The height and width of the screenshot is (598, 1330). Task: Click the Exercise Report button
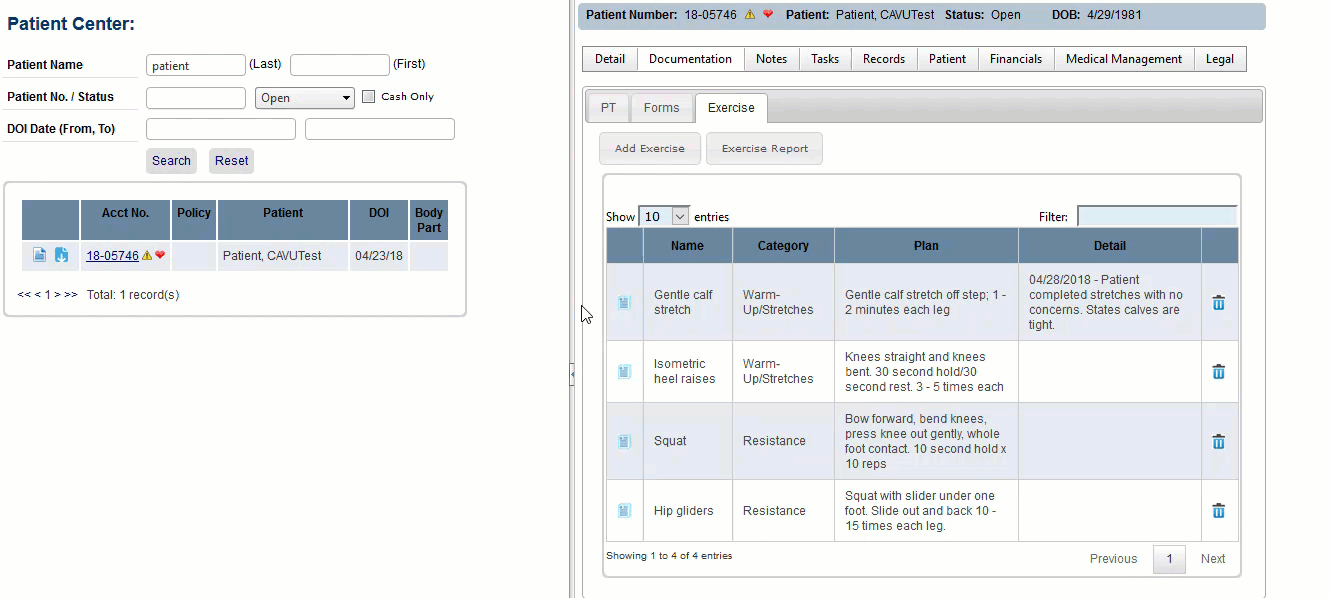coord(765,149)
